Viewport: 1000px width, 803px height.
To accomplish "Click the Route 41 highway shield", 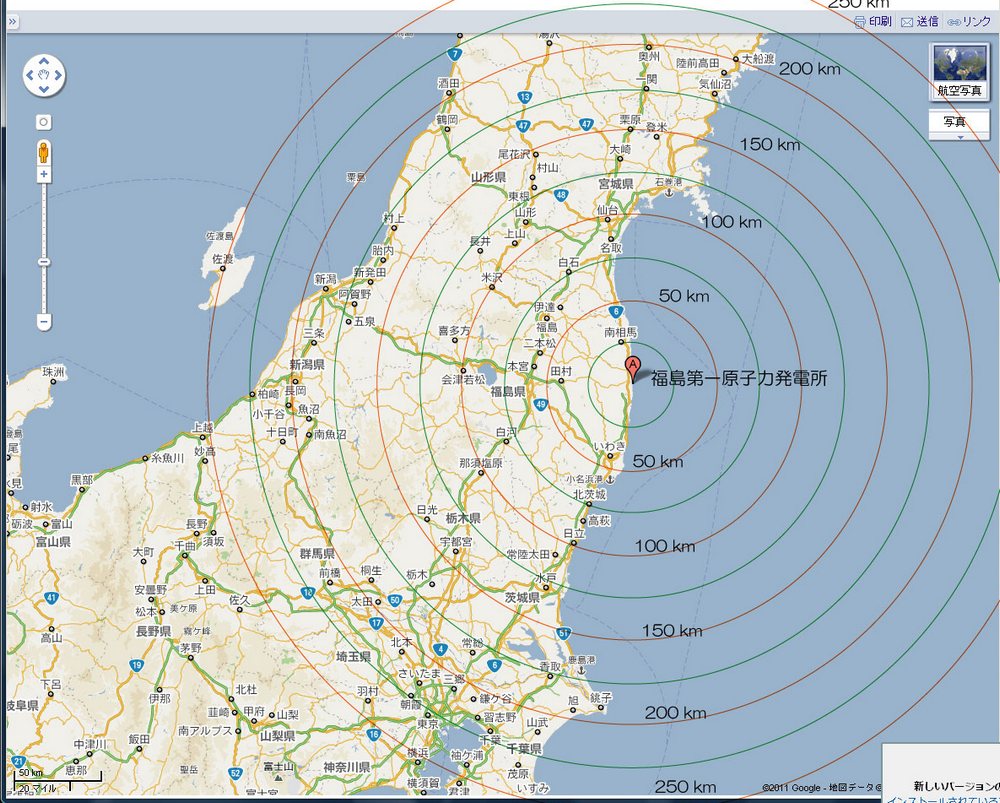I will (51, 598).
